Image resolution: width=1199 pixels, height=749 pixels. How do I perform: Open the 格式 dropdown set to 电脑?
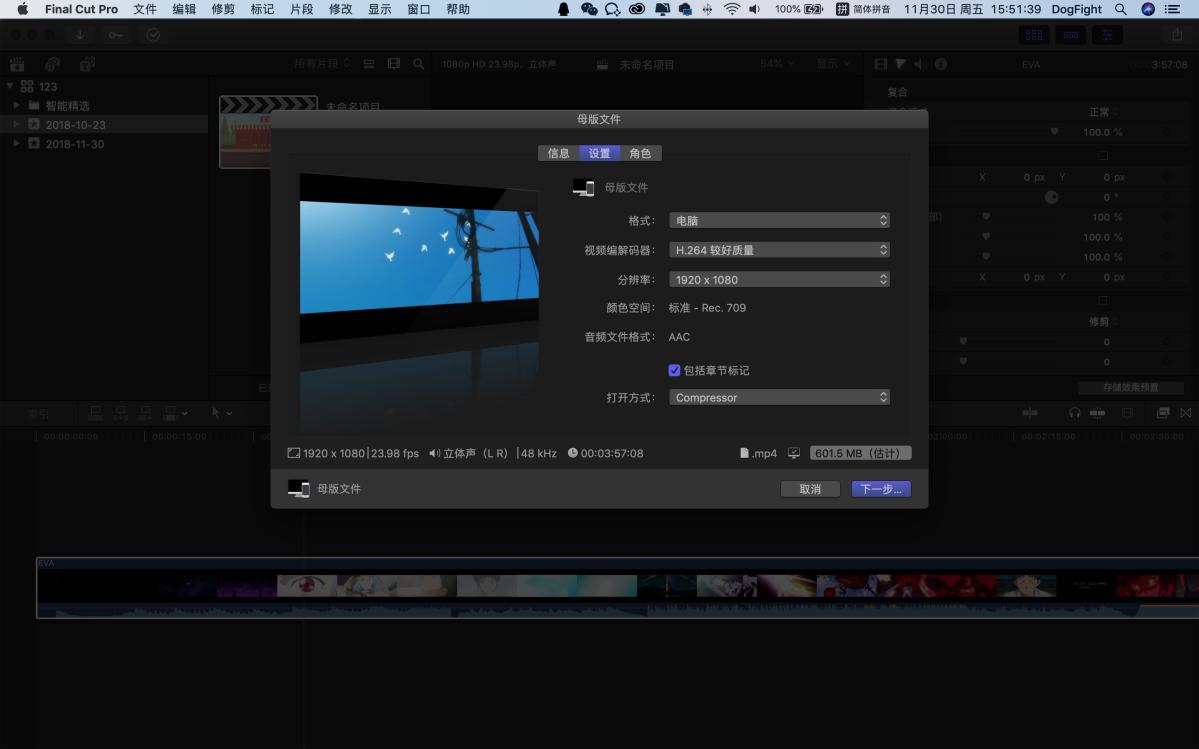tap(779, 220)
